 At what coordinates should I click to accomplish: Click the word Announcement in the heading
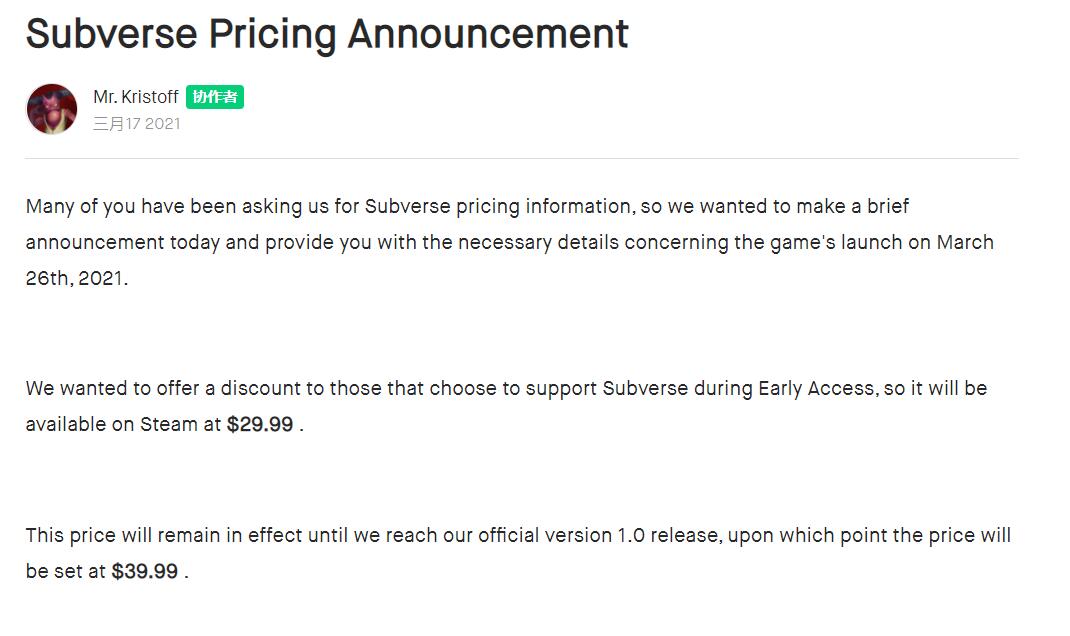[488, 33]
